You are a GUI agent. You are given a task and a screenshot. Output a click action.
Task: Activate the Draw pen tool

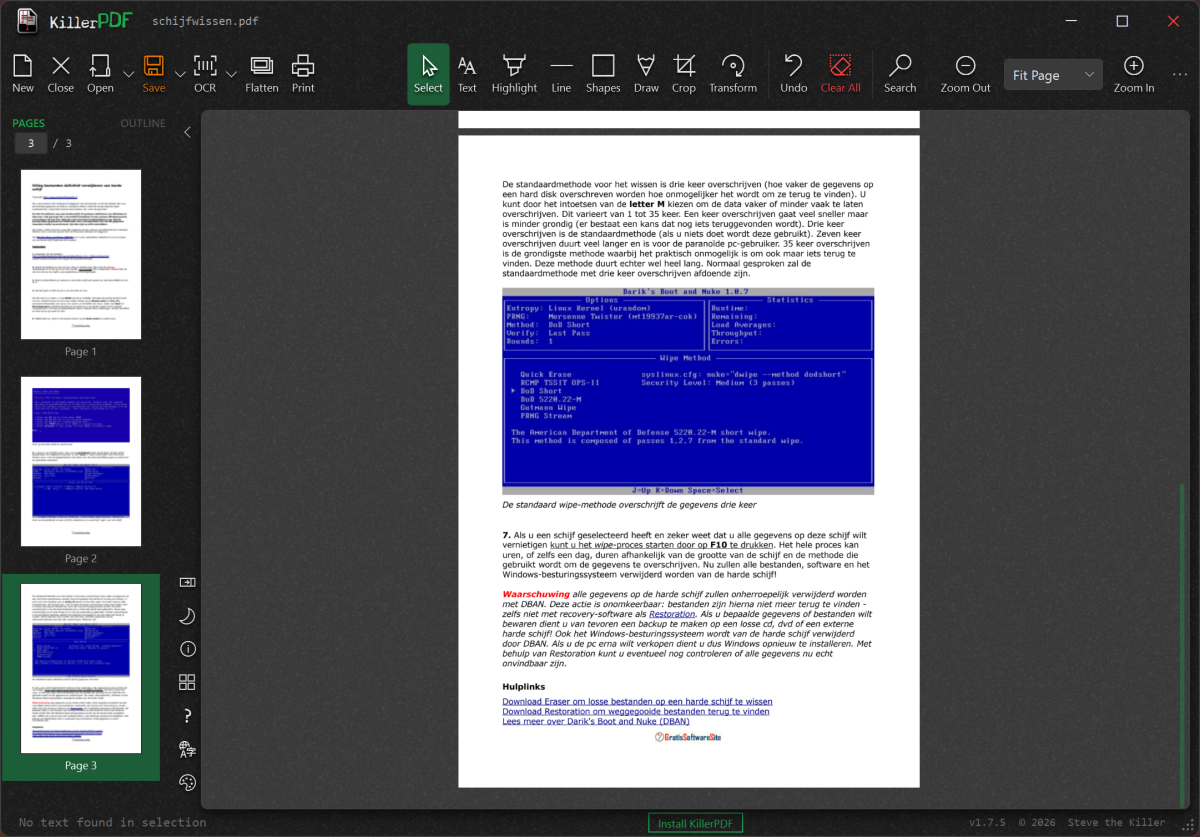[x=646, y=75]
